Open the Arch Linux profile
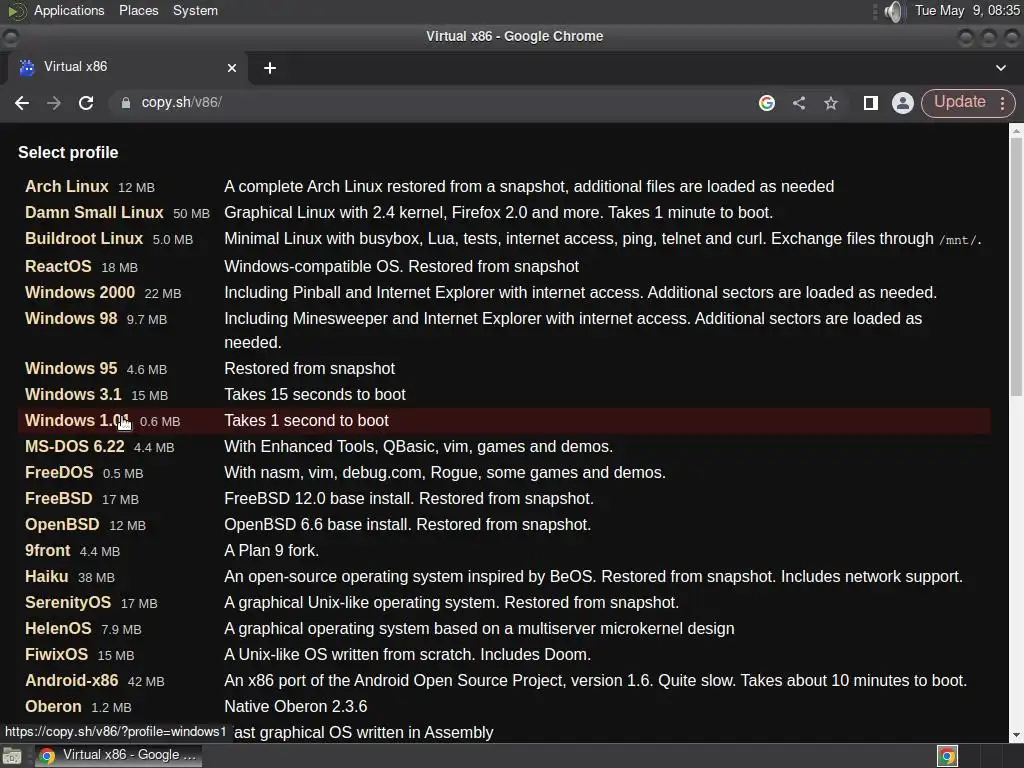The image size is (1024, 768). pyautogui.click(x=67, y=186)
